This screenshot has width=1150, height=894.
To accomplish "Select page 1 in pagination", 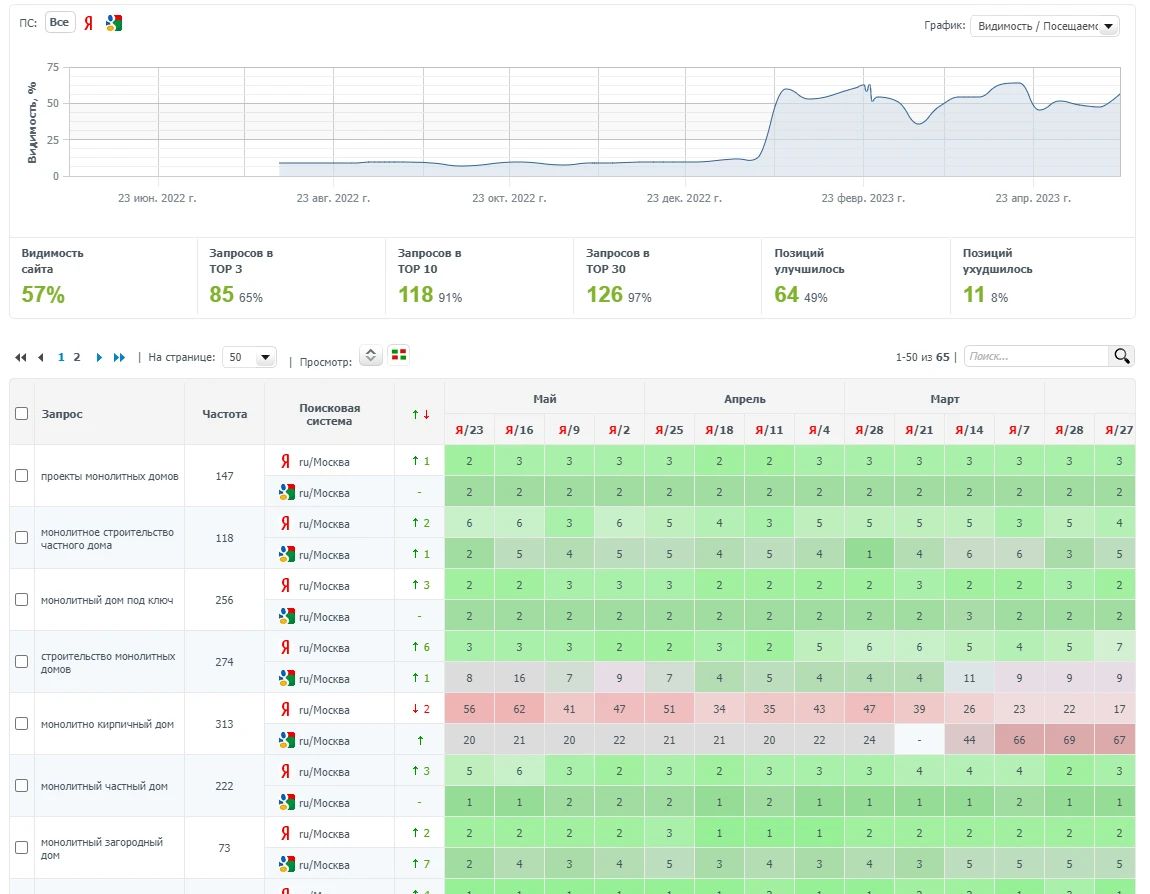I will point(61,357).
